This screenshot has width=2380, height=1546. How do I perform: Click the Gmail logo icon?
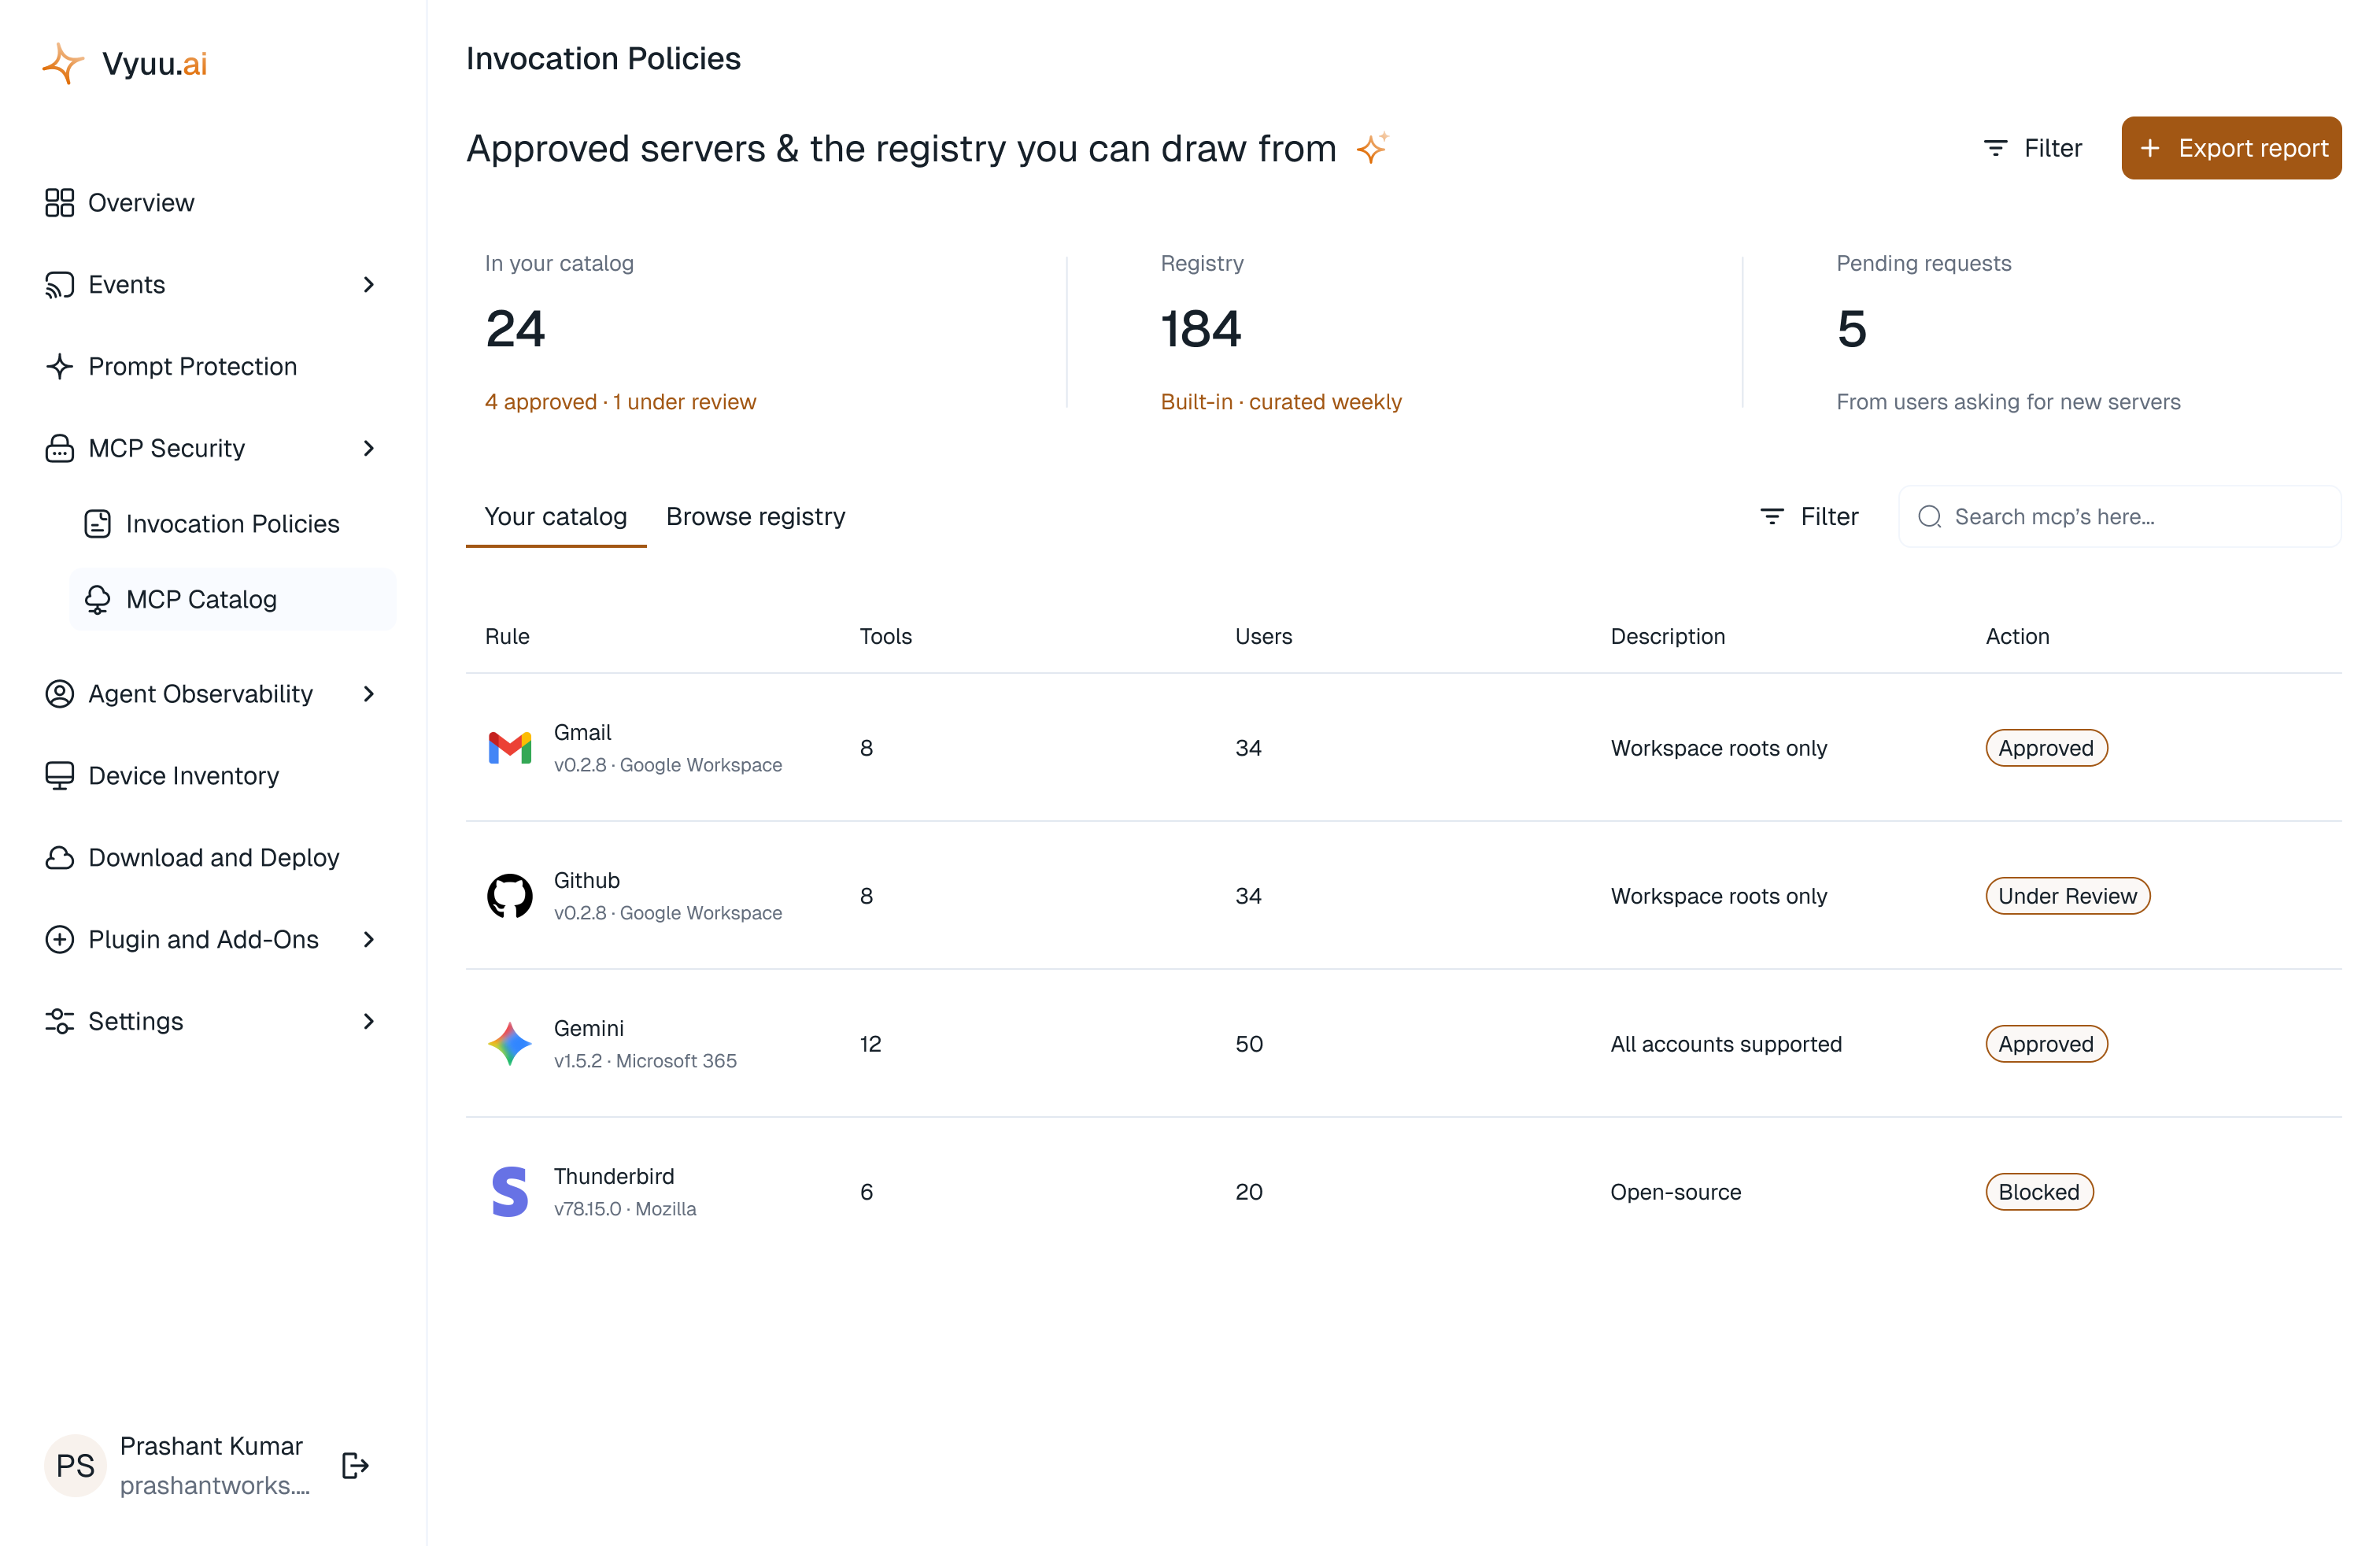[510, 747]
